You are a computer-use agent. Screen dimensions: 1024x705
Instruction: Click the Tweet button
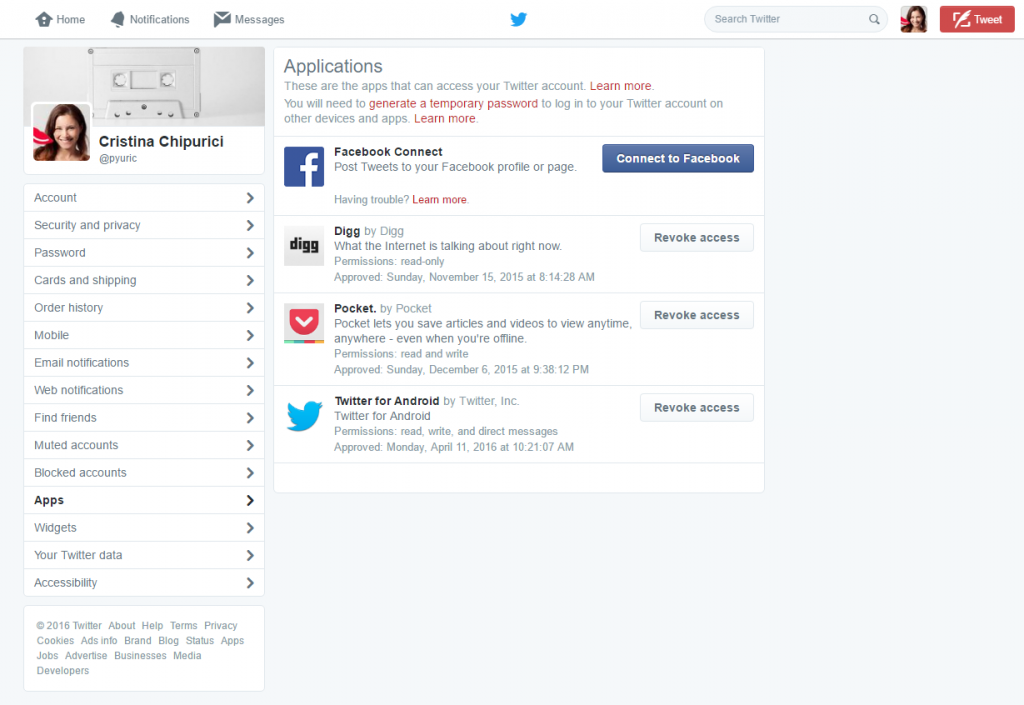pos(976,19)
